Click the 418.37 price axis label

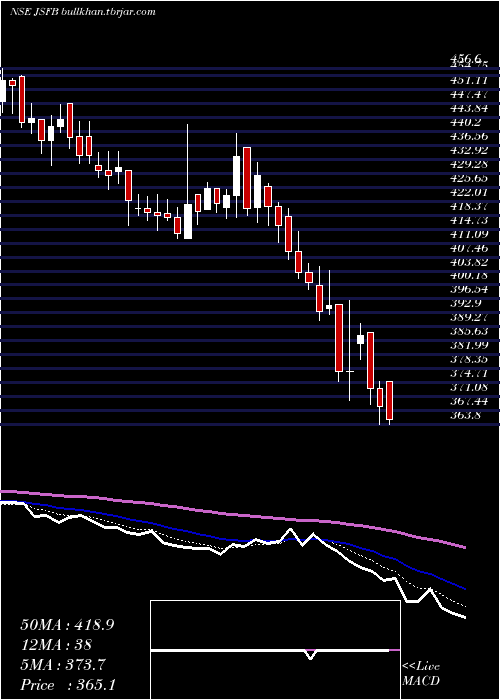pos(469,206)
